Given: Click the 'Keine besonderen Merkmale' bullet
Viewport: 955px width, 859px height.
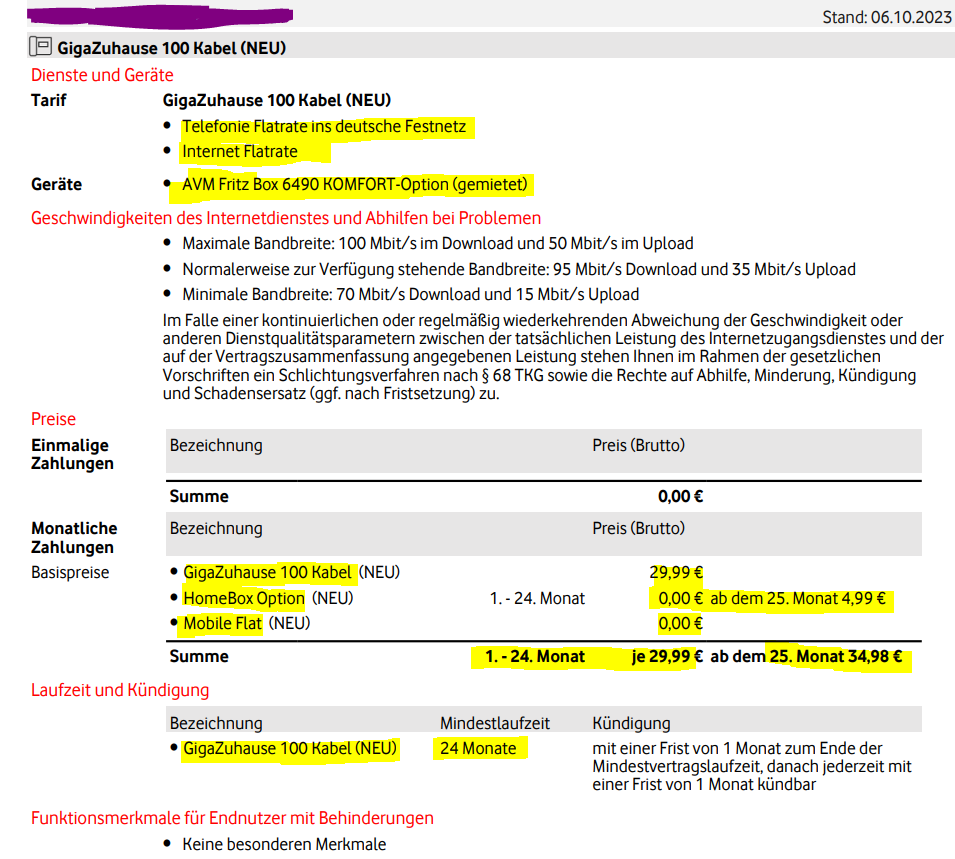Looking at the screenshot, I should tap(284, 844).
